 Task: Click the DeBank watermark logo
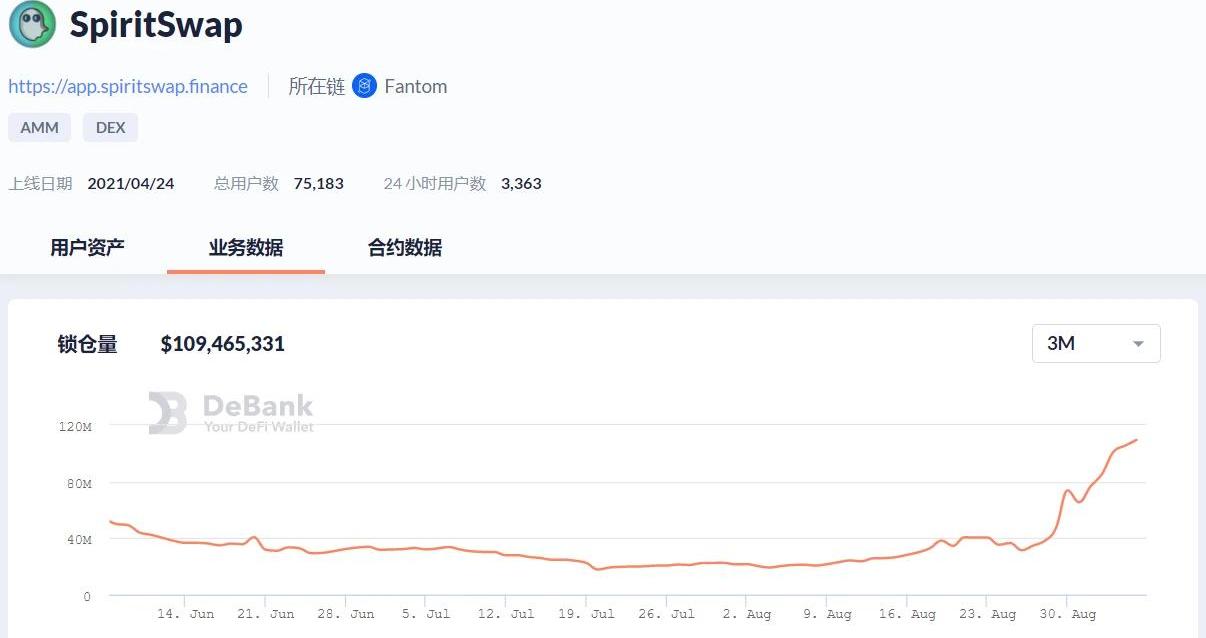(231, 412)
